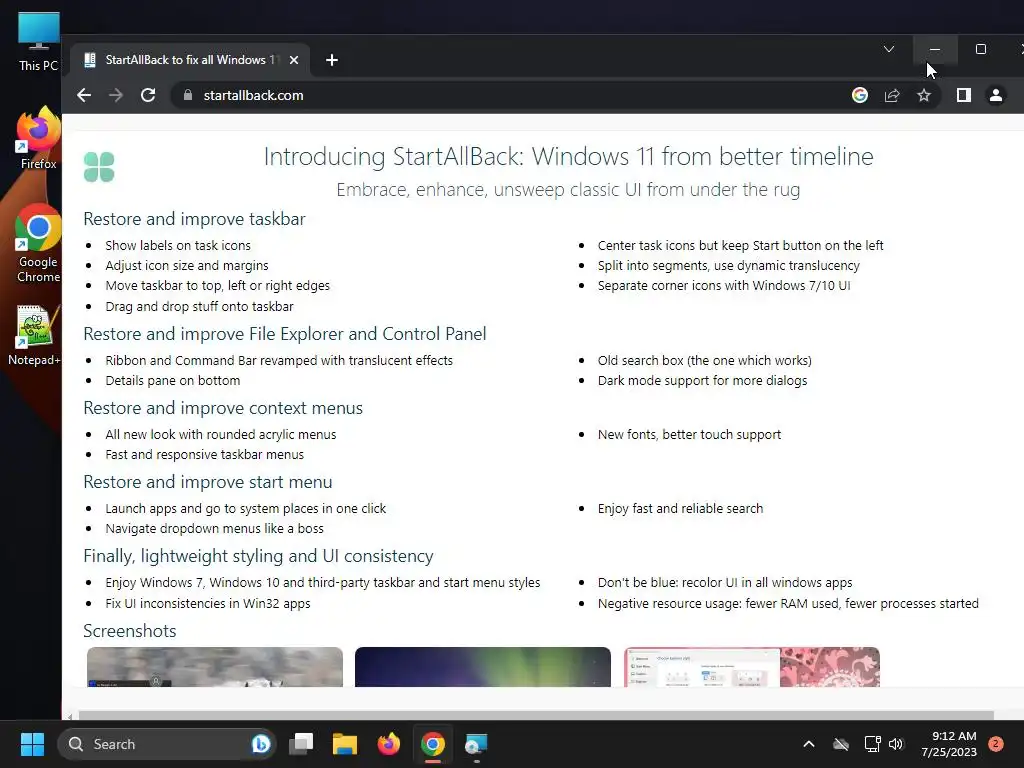Select Notepad++ desktop shortcut

[34, 335]
